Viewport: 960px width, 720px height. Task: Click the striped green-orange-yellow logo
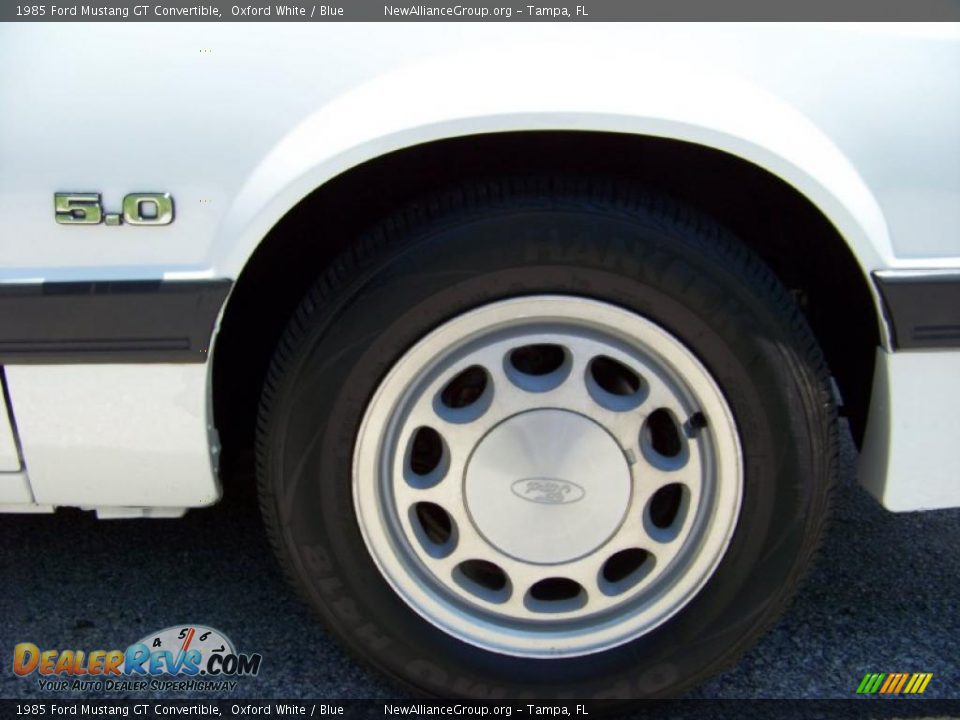(x=894, y=683)
